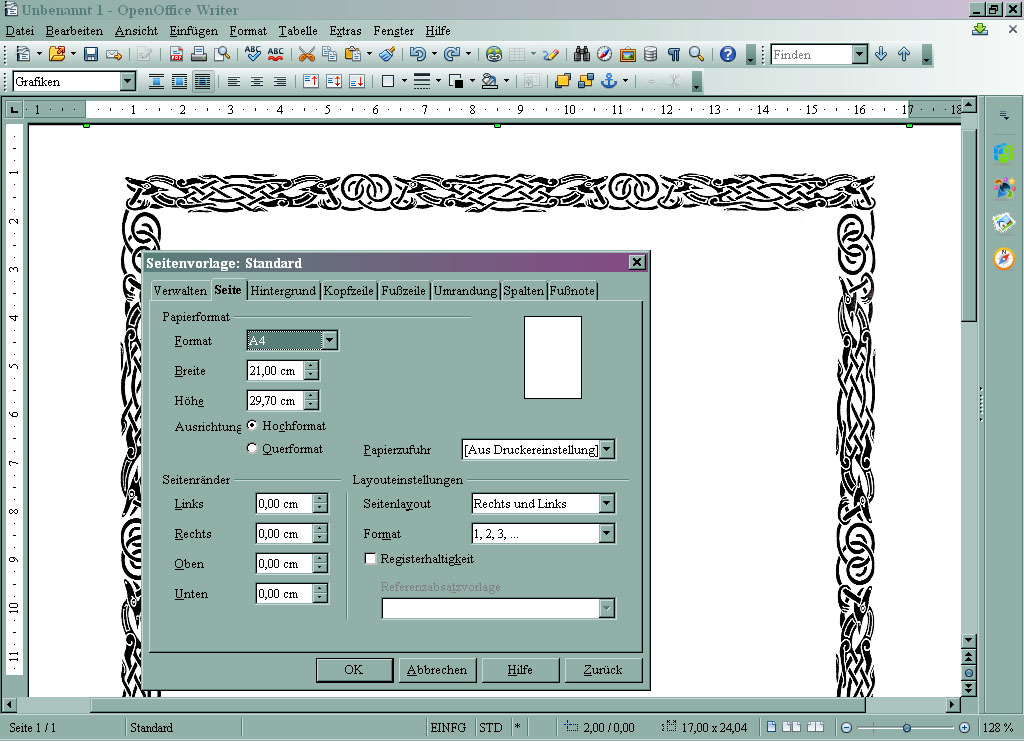
Task: Select the Querformat radio button
Action: click(254, 448)
